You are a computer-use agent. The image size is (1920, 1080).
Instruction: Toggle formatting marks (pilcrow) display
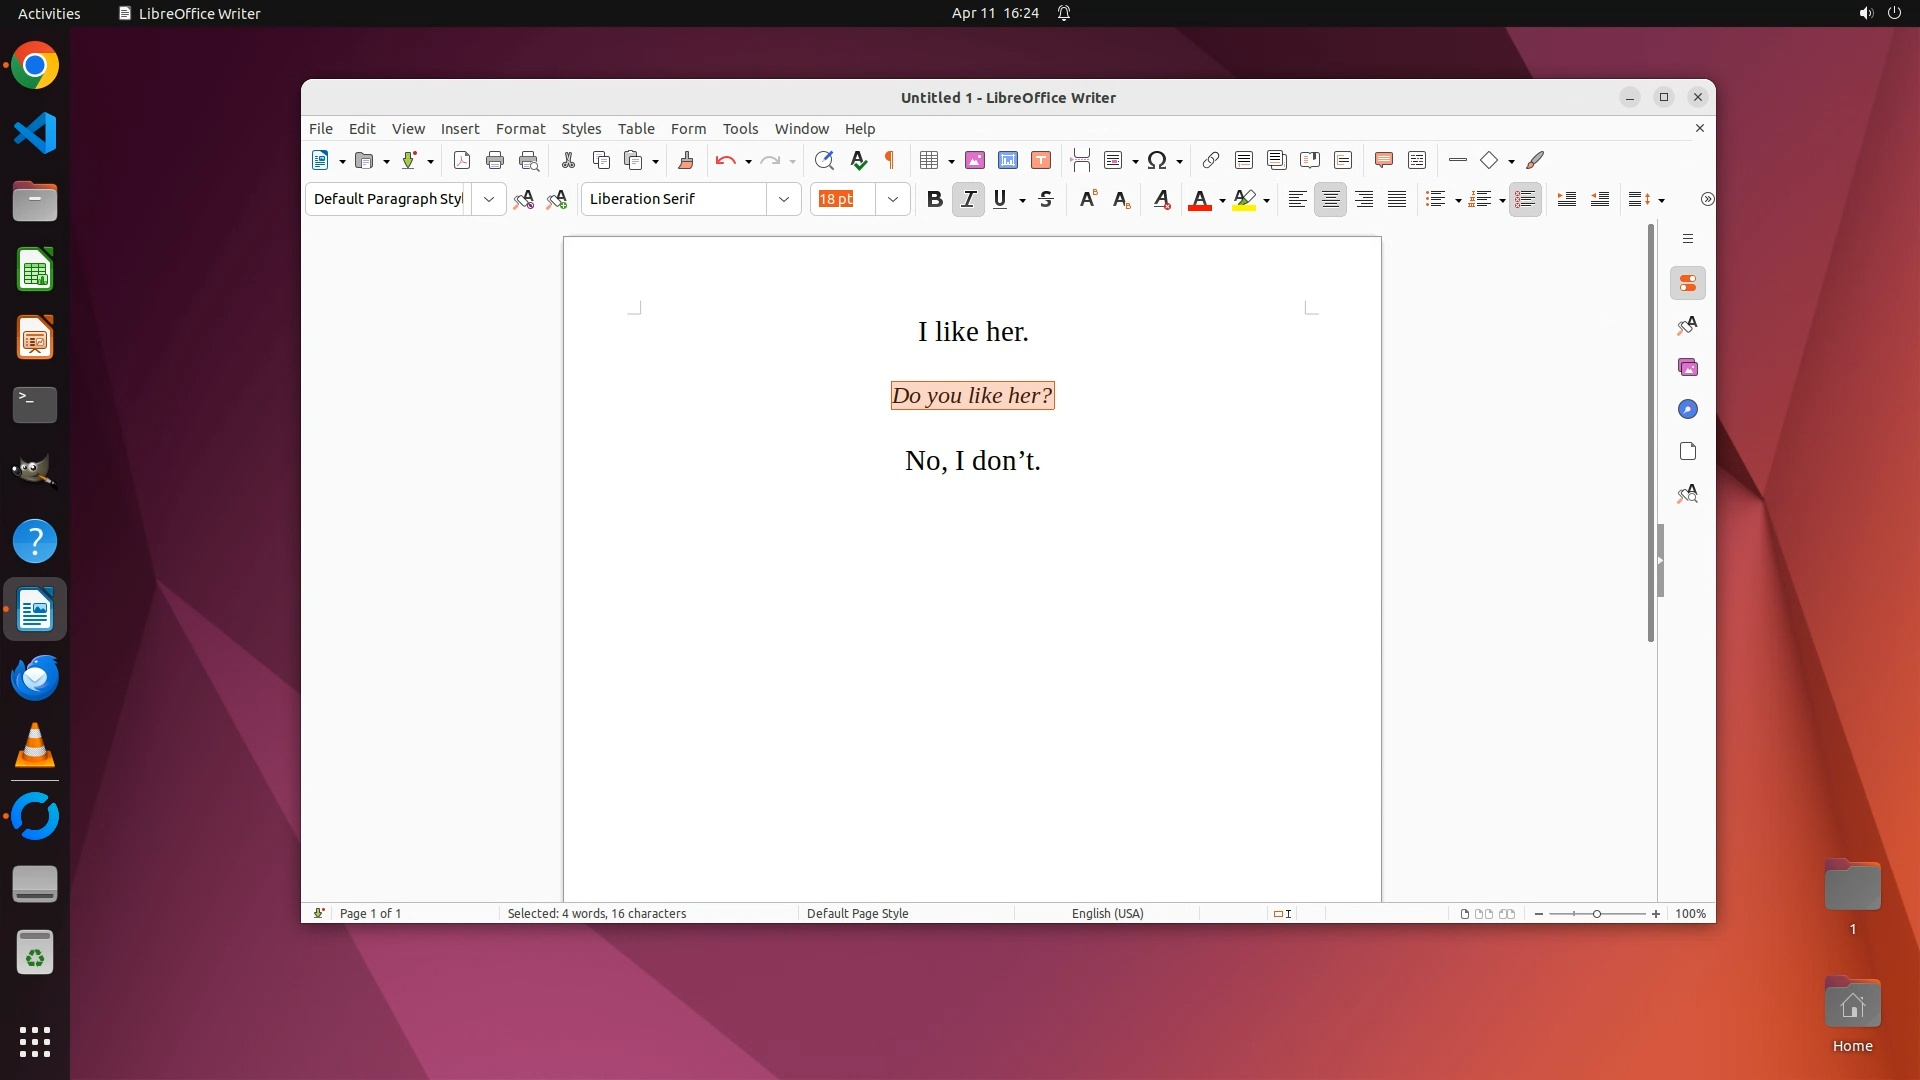pos(890,160)
